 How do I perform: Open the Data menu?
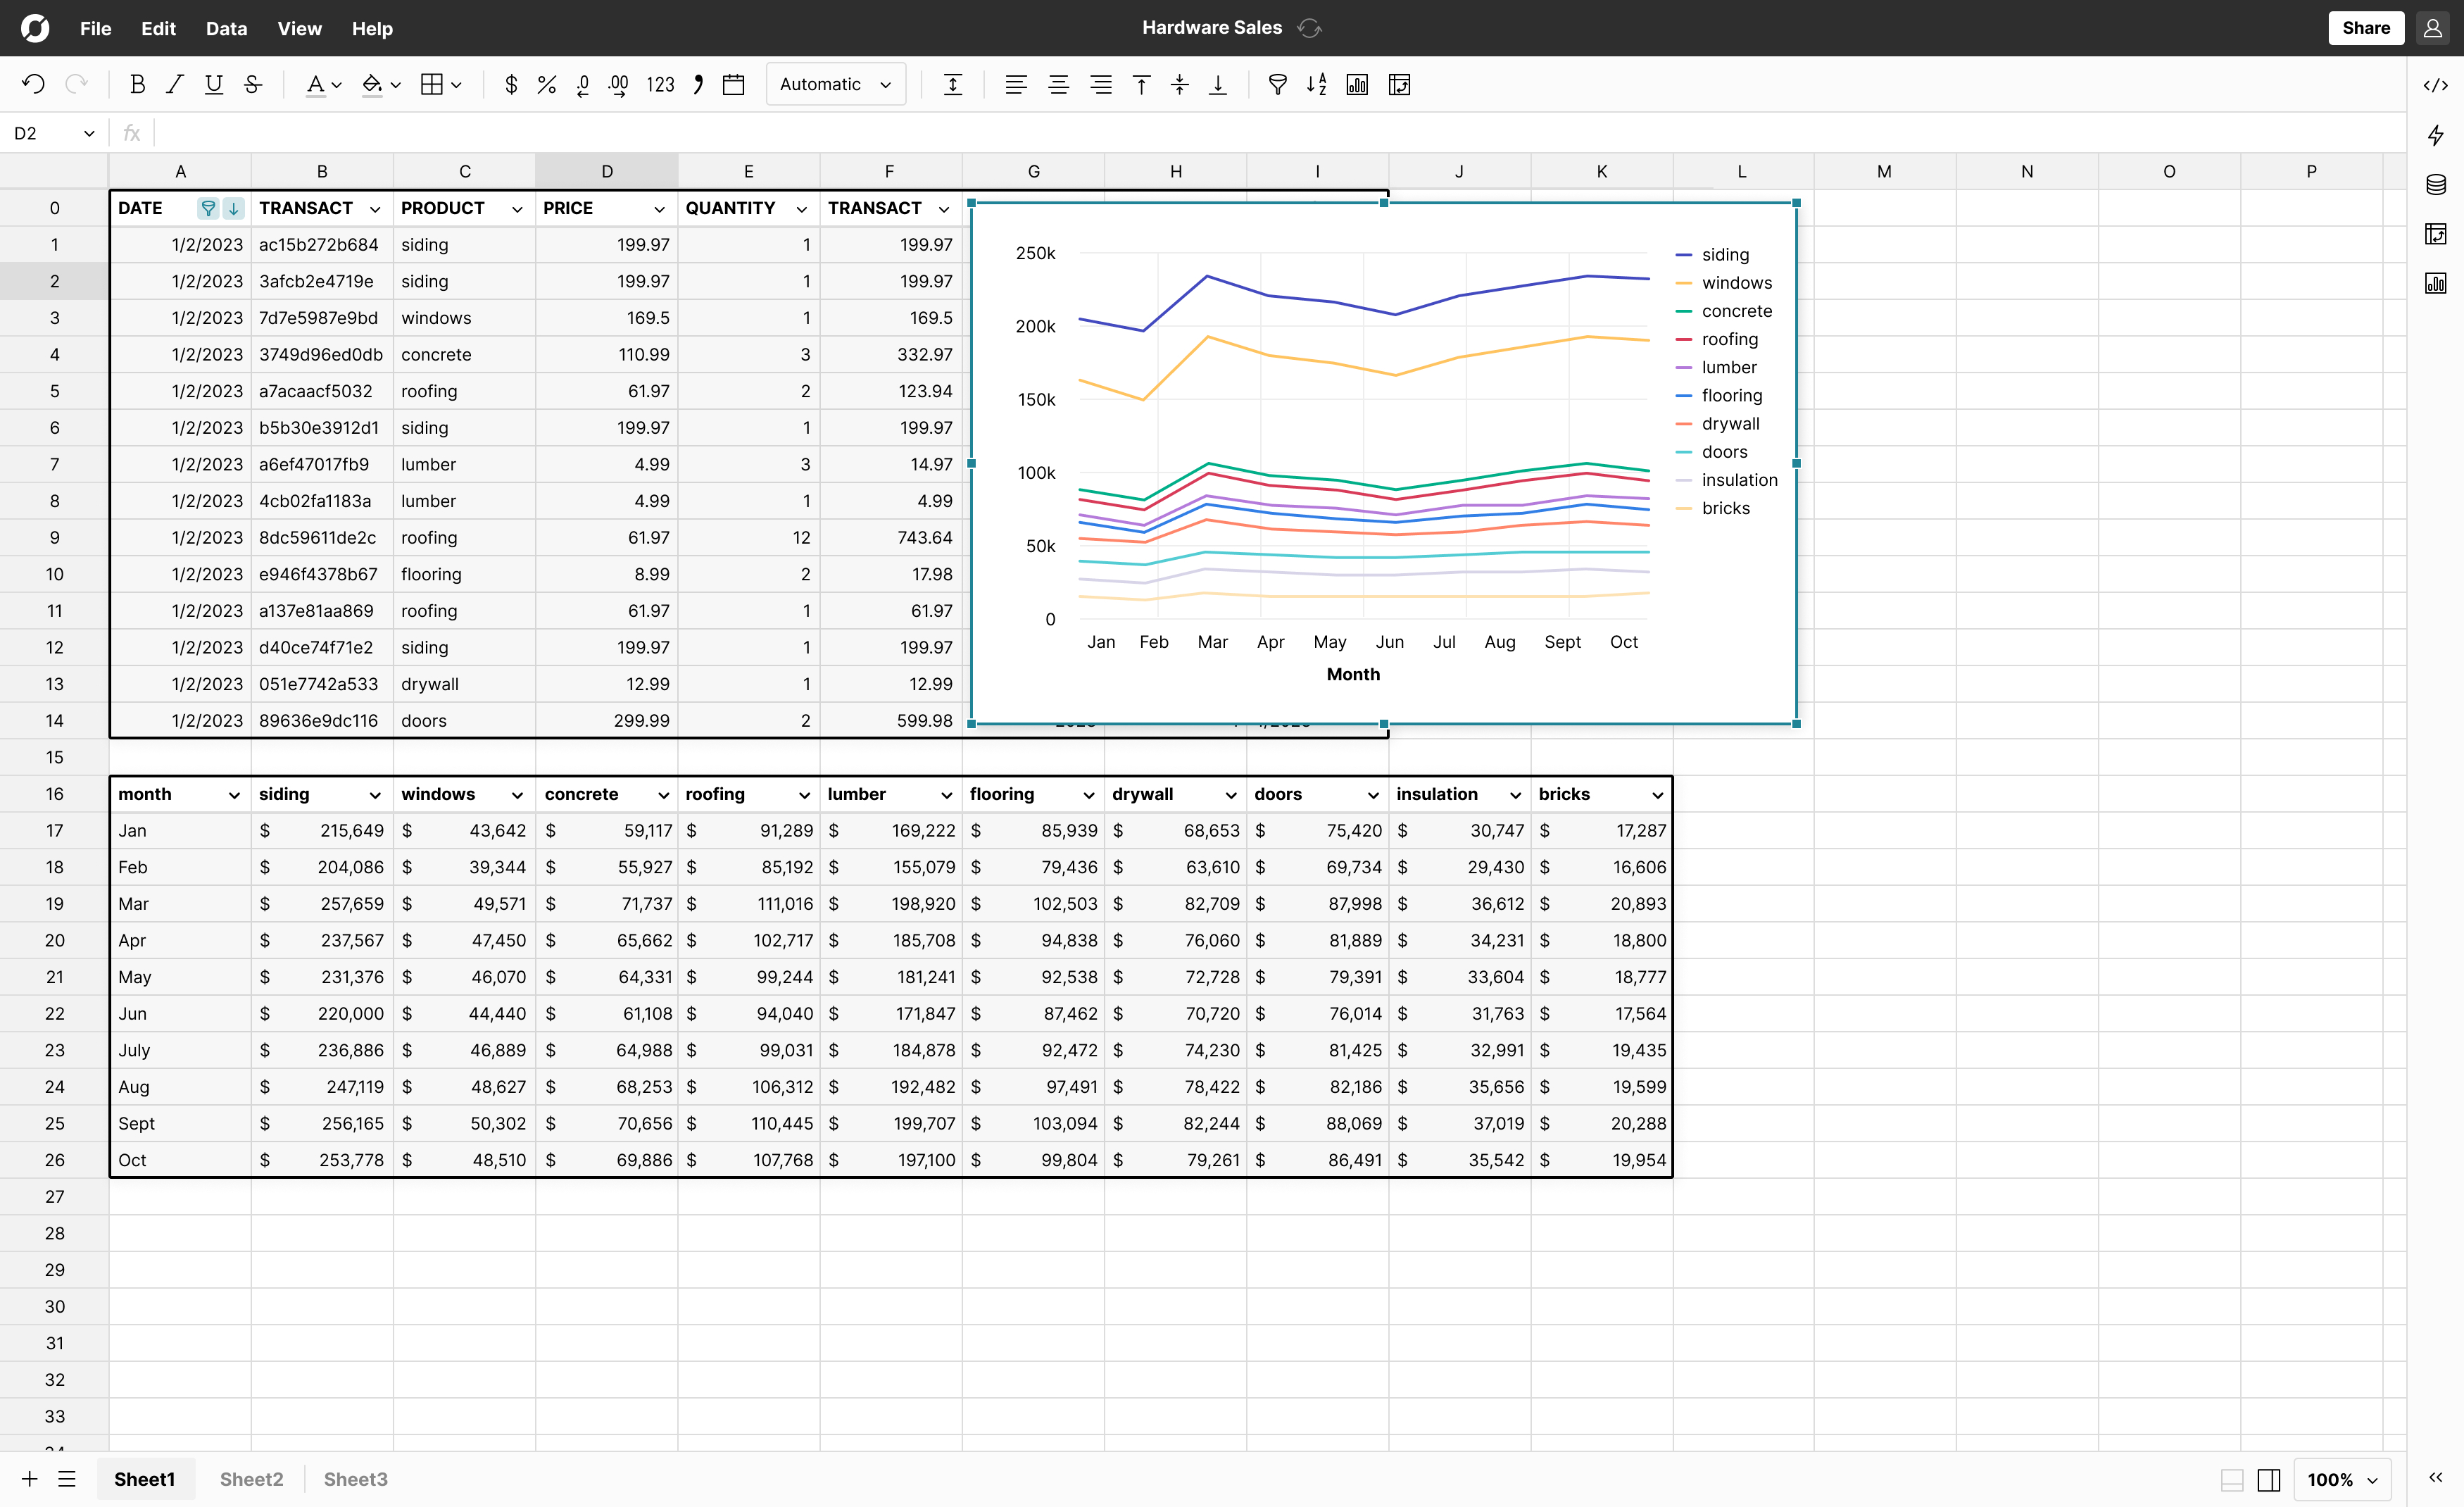click(226, 28)
